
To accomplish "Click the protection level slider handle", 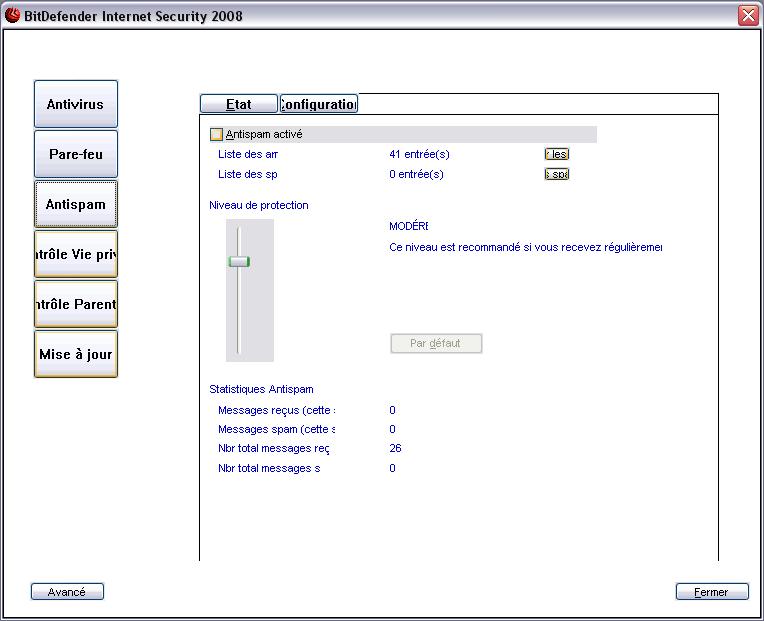I will tap(239, 262).
